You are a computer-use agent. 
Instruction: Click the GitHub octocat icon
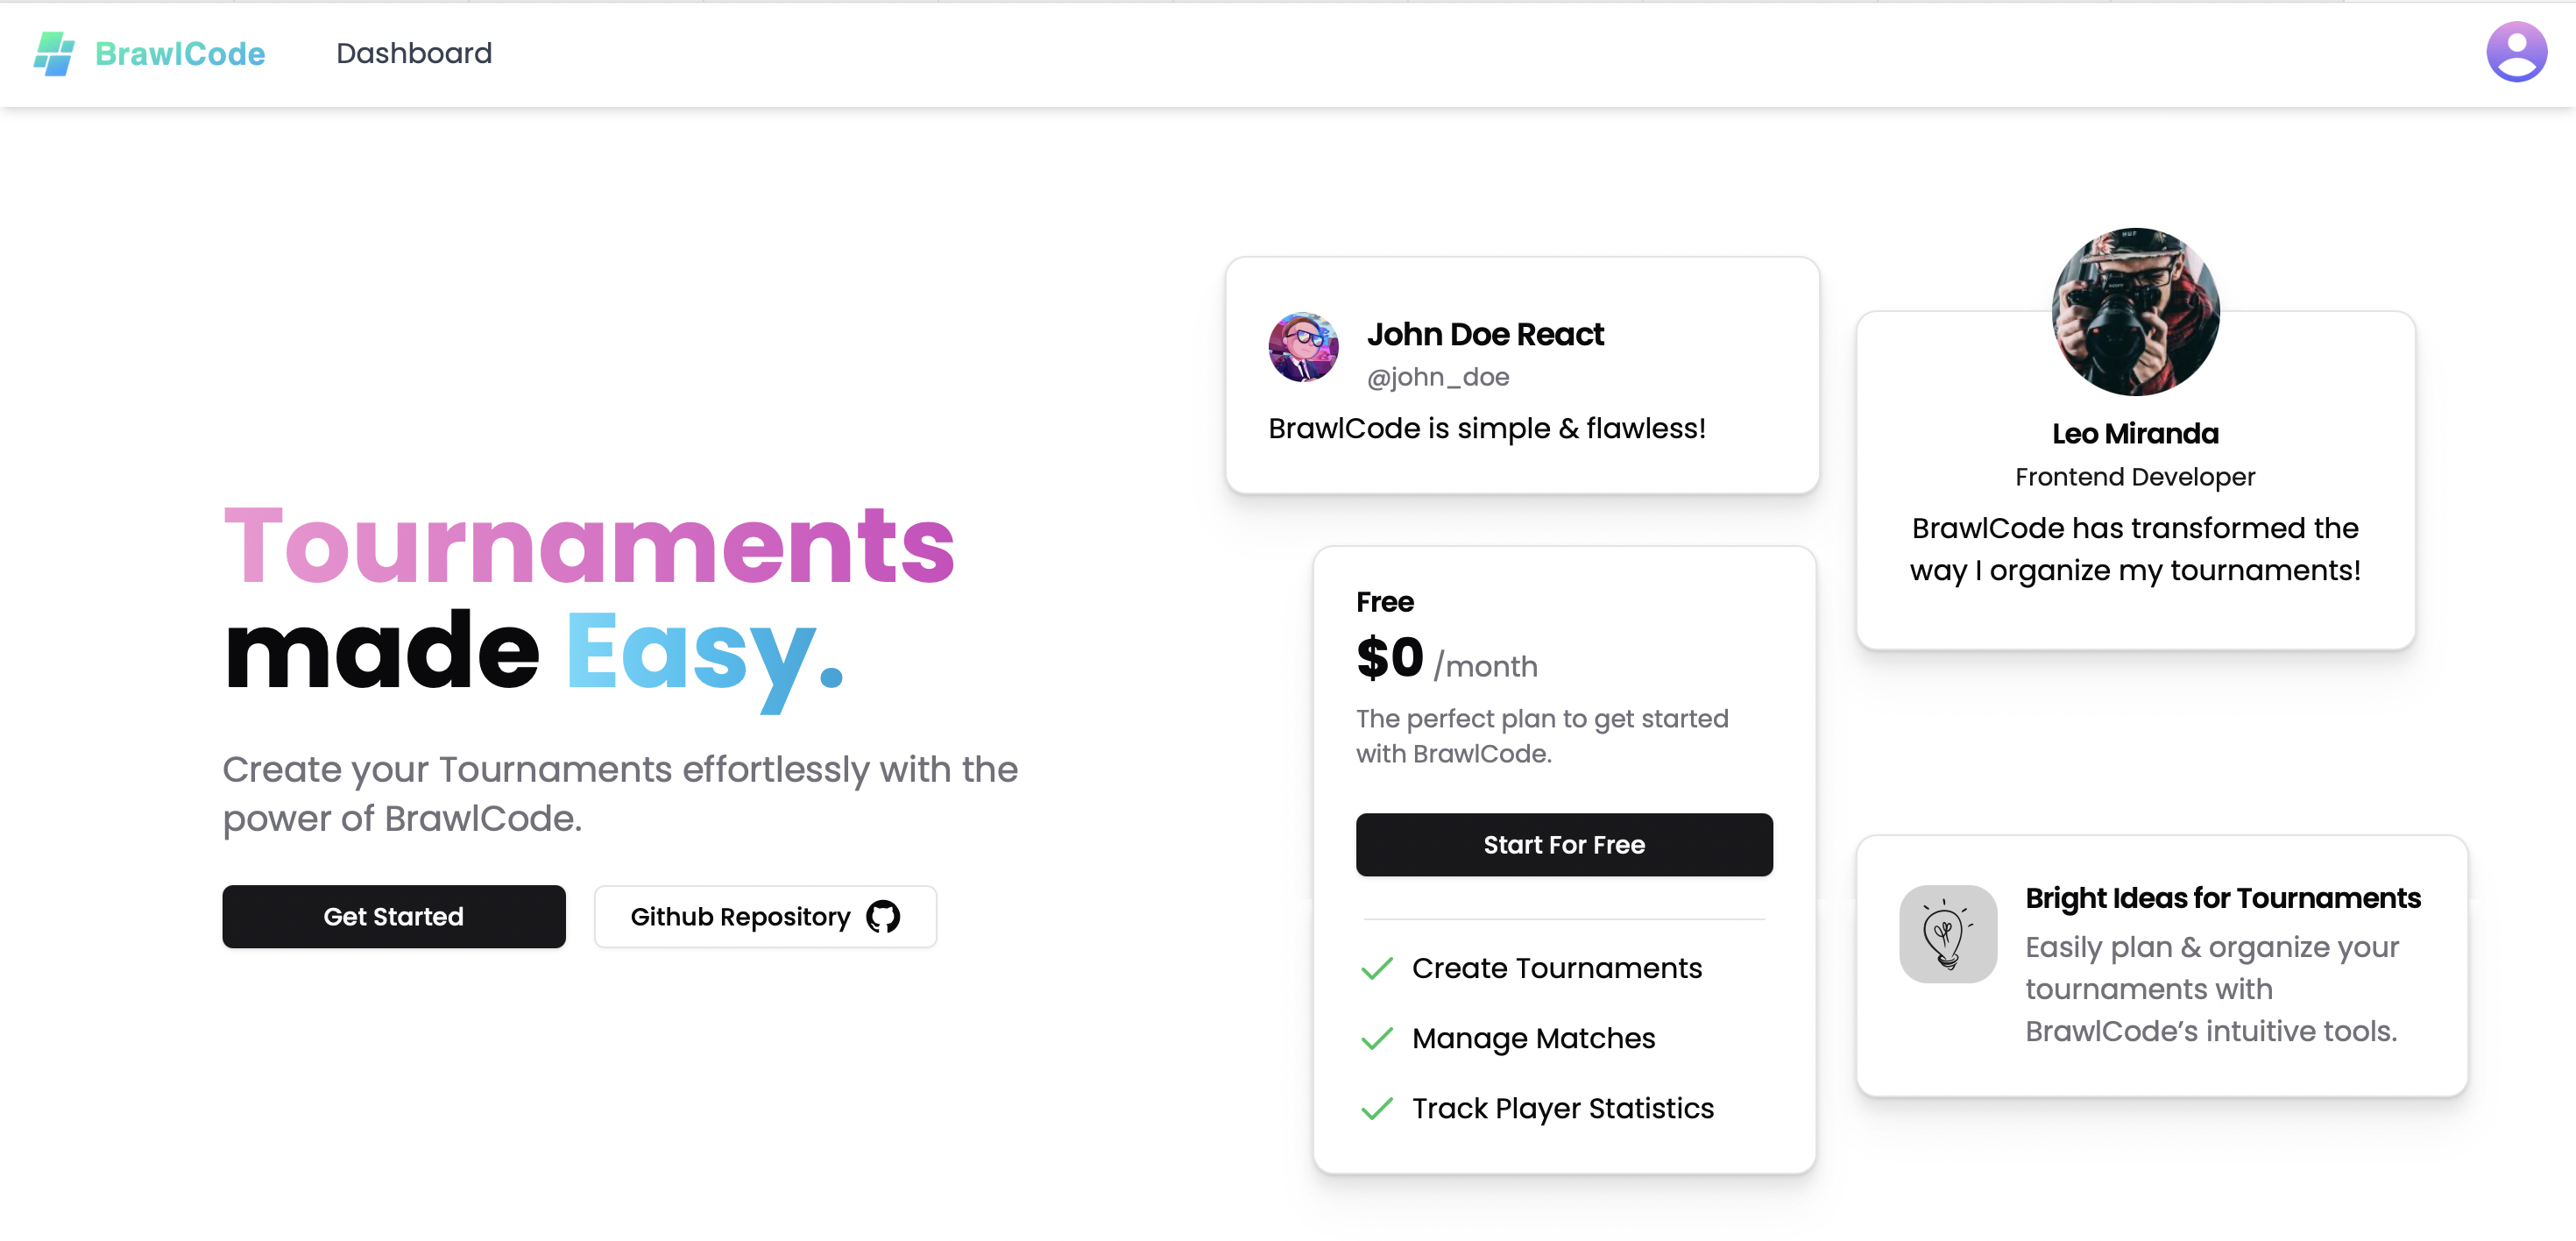click(883, 916)
